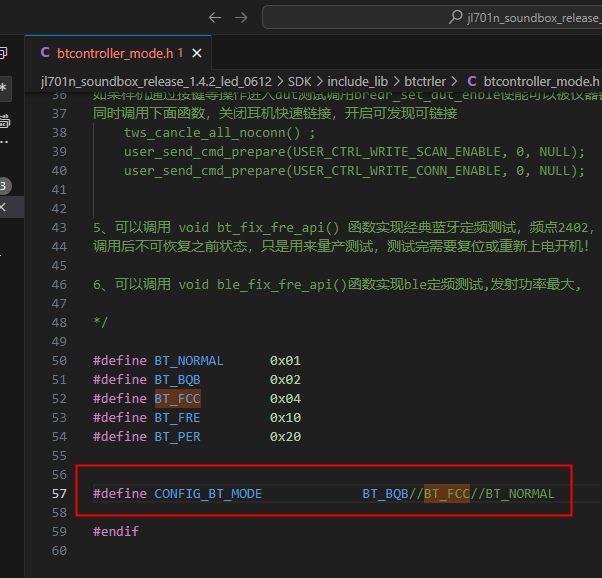
Task: Toggle search details with the ellipsis button
Action: point(4,142)
